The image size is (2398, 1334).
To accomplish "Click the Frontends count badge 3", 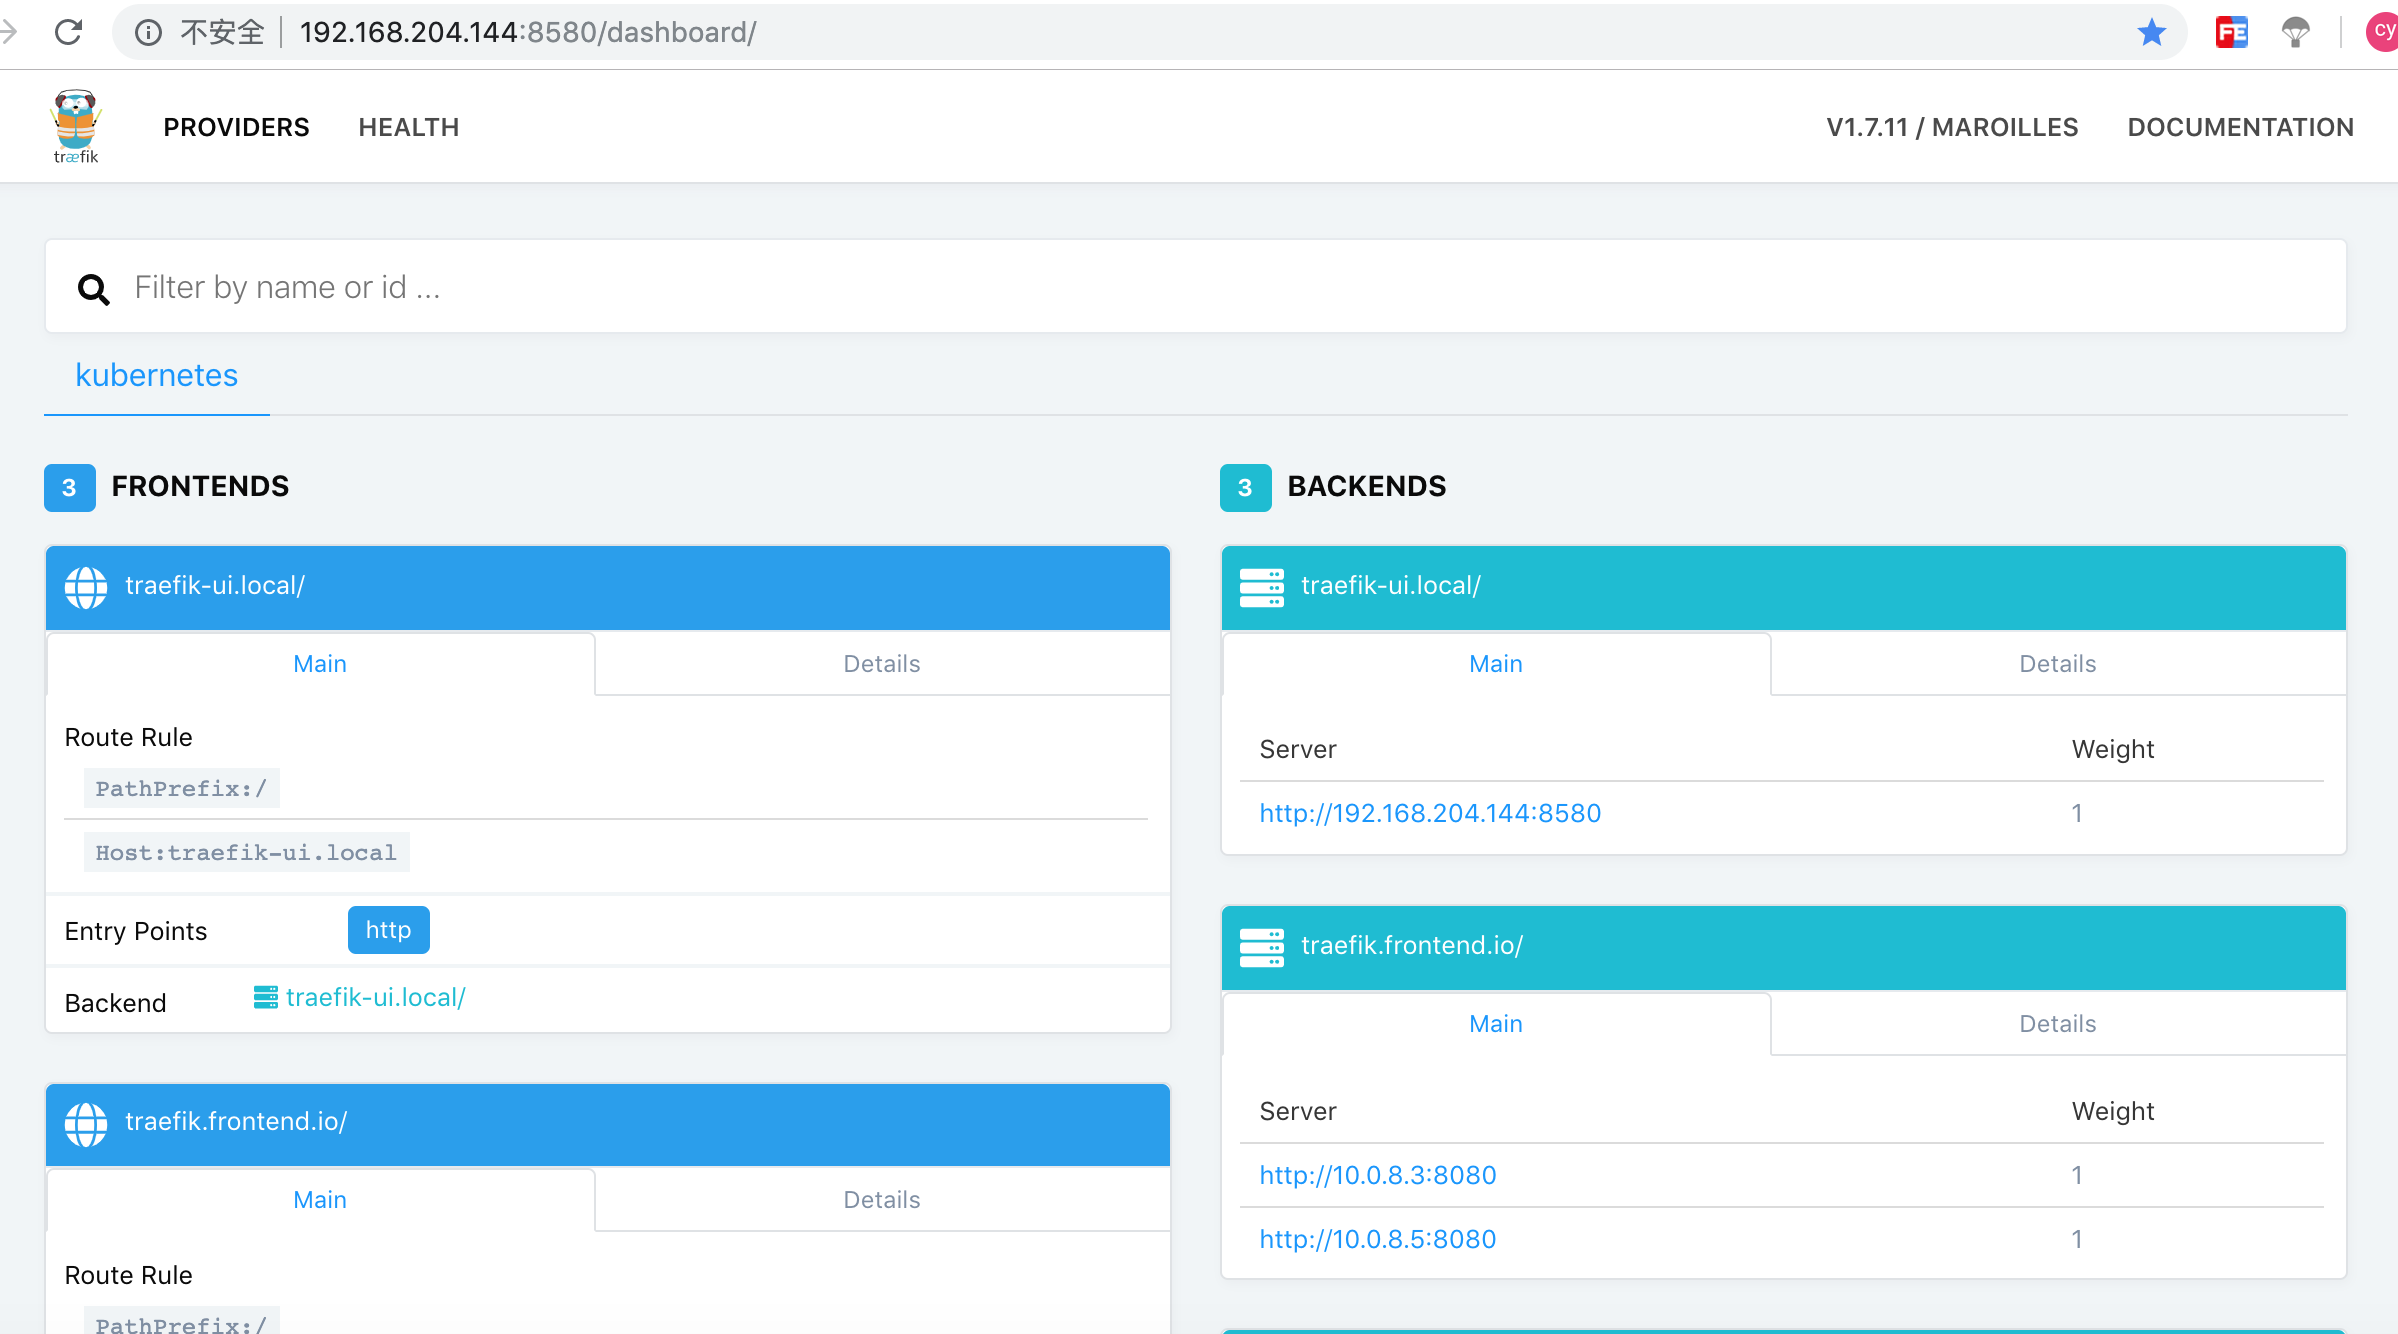I will click(69, 488).
